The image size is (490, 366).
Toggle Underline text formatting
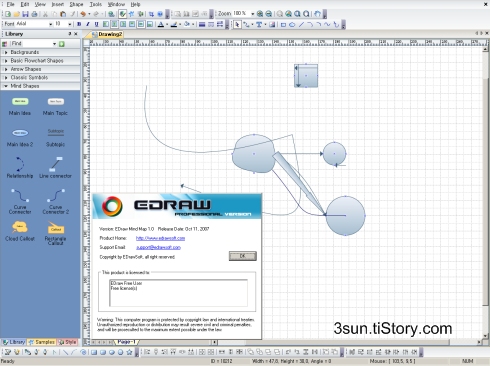coord(96,24)
